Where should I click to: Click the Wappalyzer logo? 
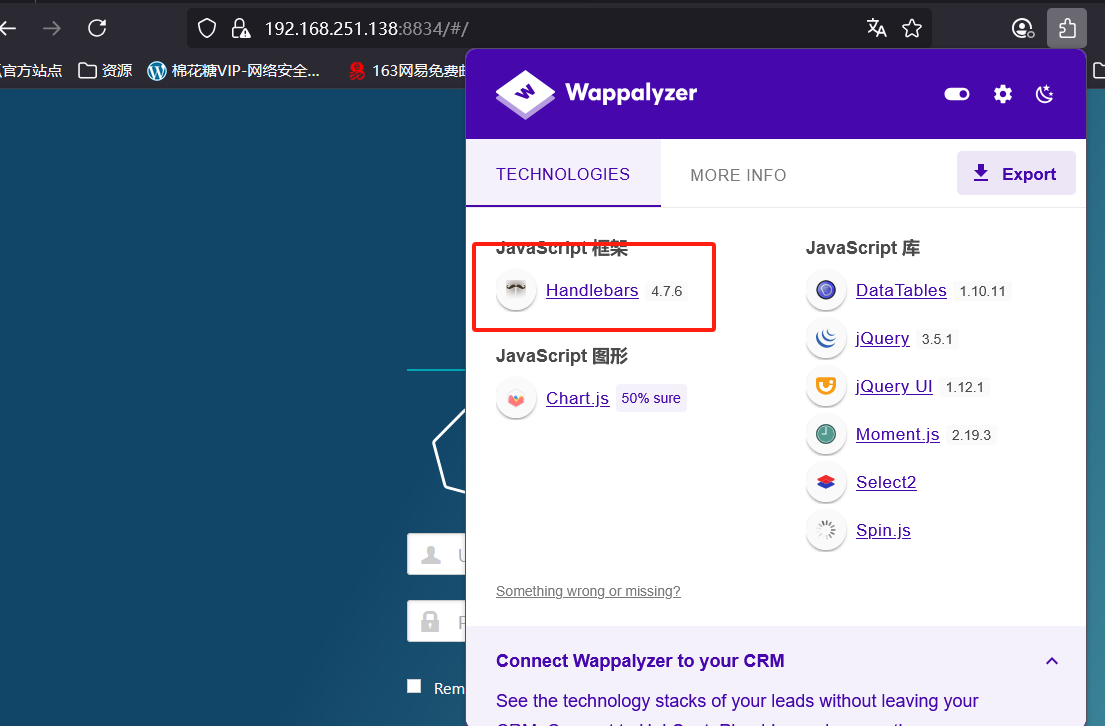[596, 94]
